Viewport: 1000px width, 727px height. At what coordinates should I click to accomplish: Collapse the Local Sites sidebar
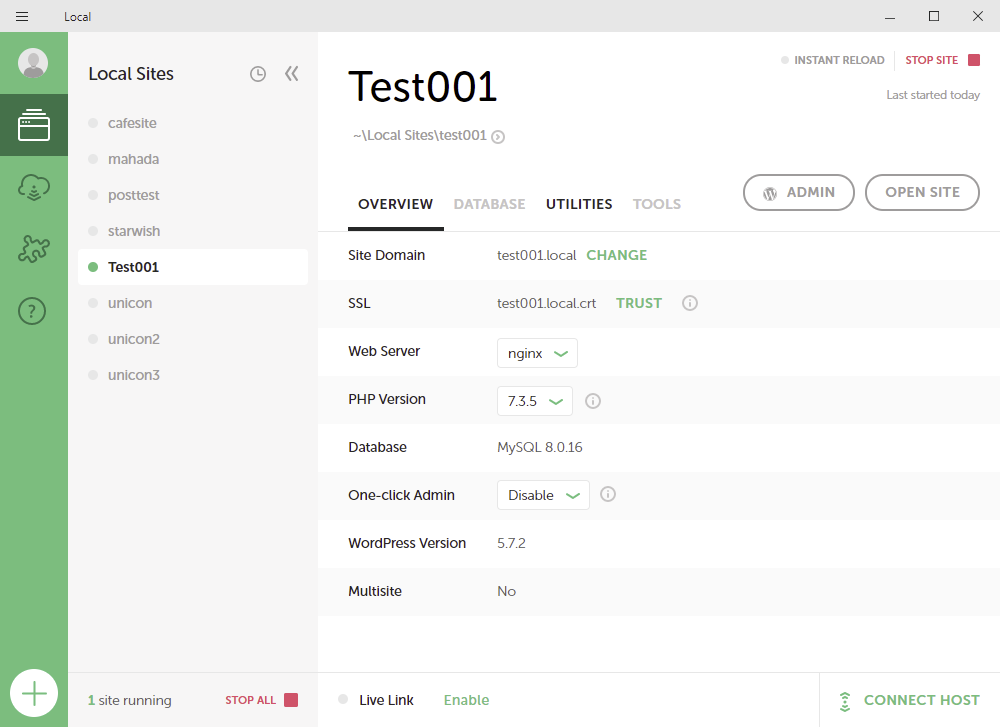pyautogui.click(x=291, y=74)
